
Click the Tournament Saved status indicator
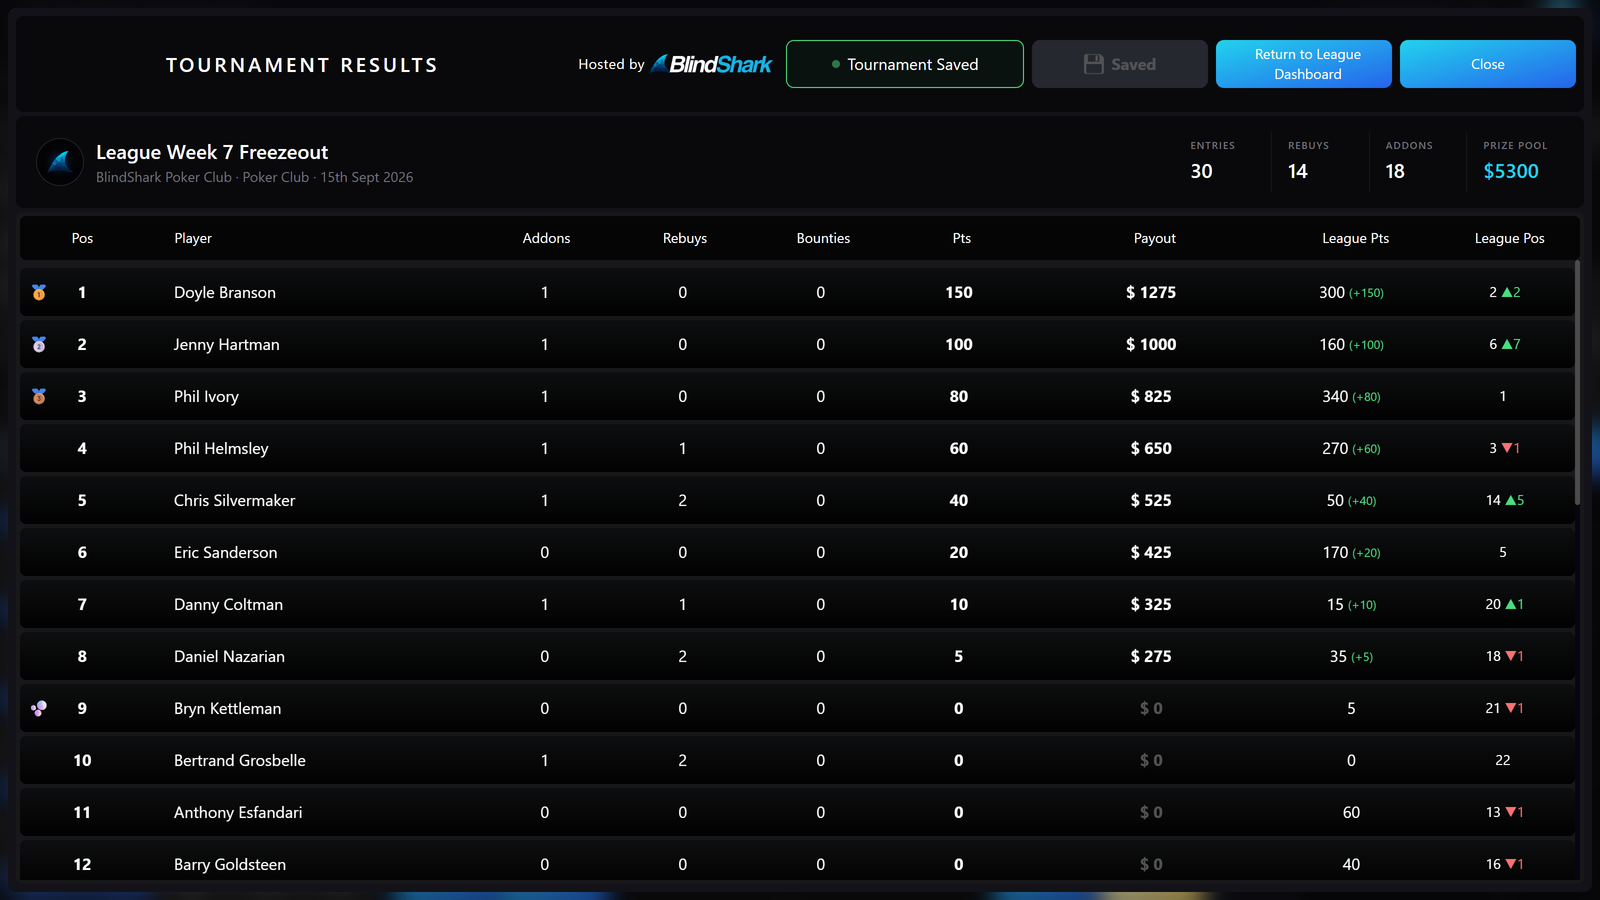905,64
